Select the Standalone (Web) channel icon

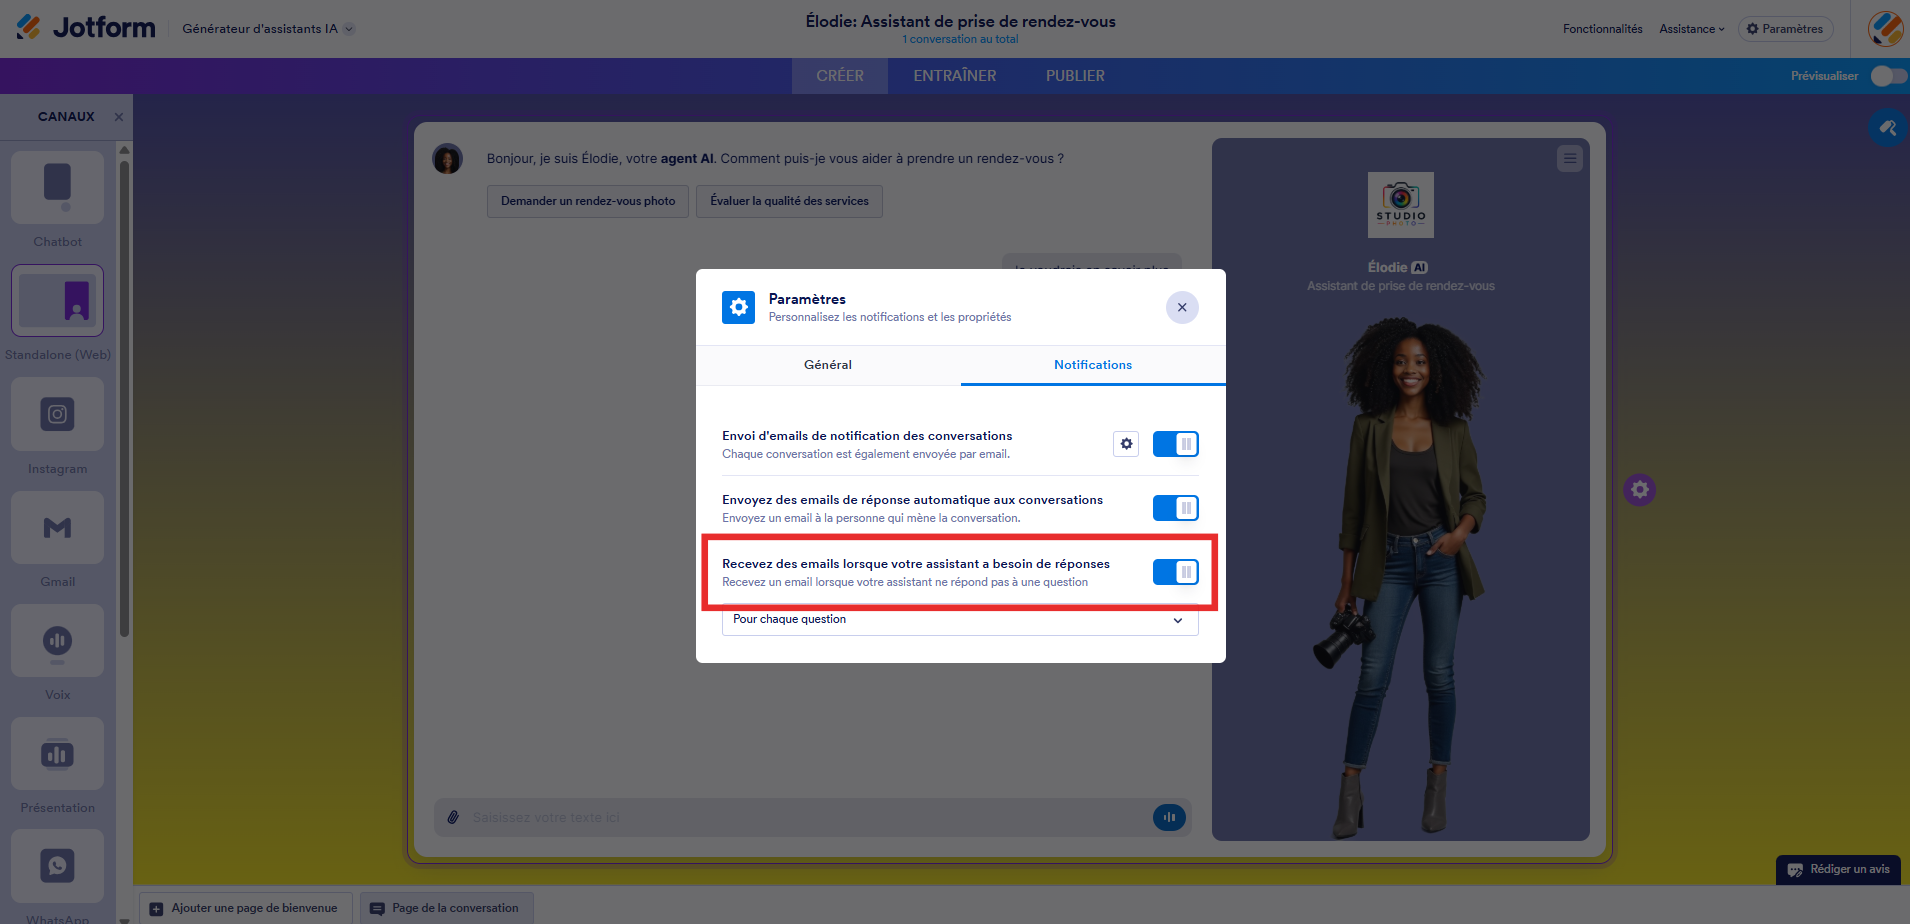click(x=57, y=301)
